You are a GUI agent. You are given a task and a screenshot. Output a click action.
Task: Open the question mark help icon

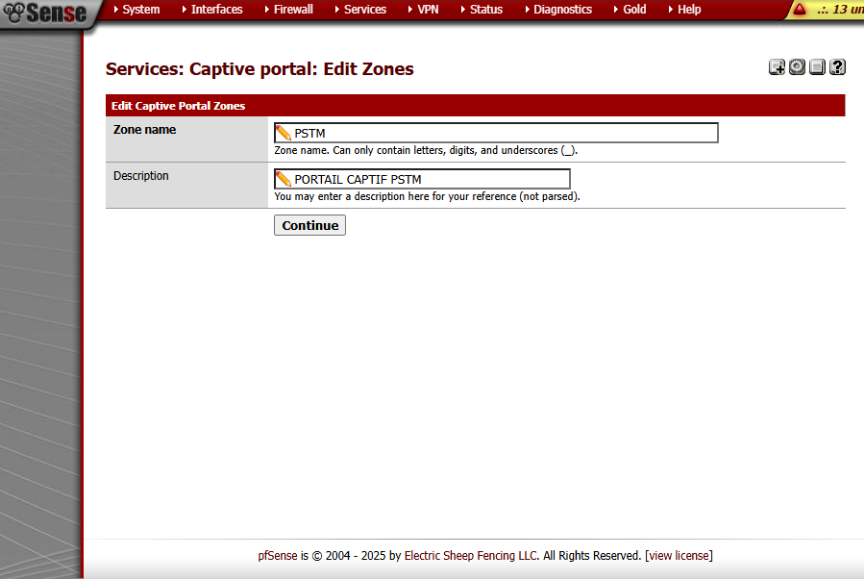838,67
